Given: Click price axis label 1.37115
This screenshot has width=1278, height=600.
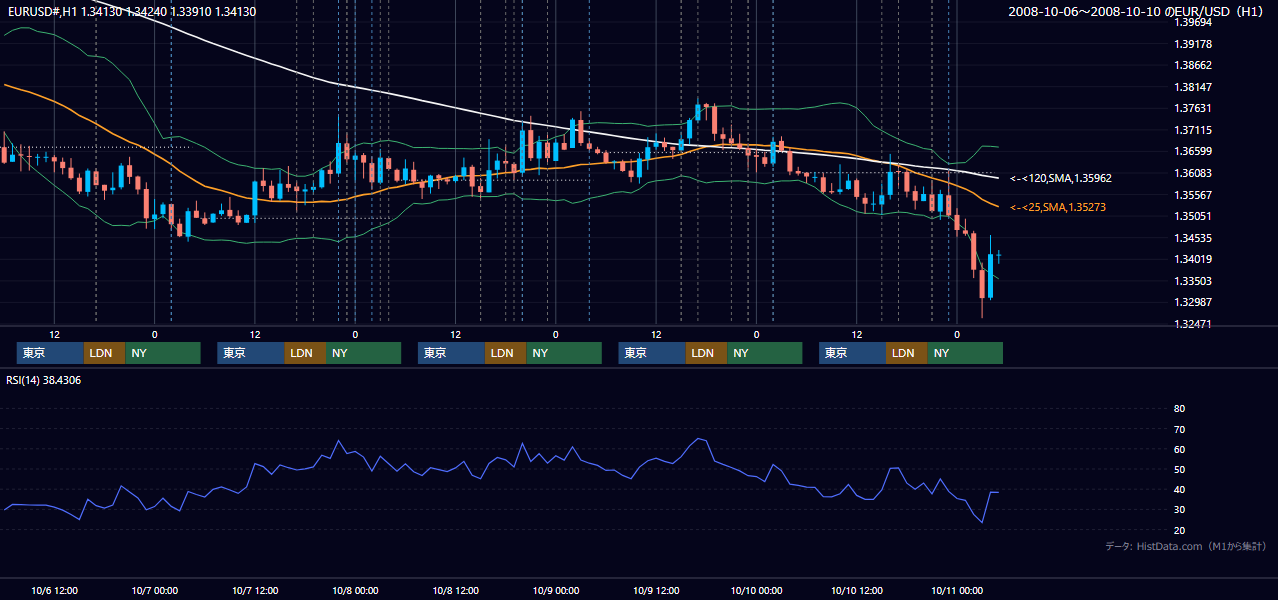Looking at the screenshot, I should (x=1193, y=130).
